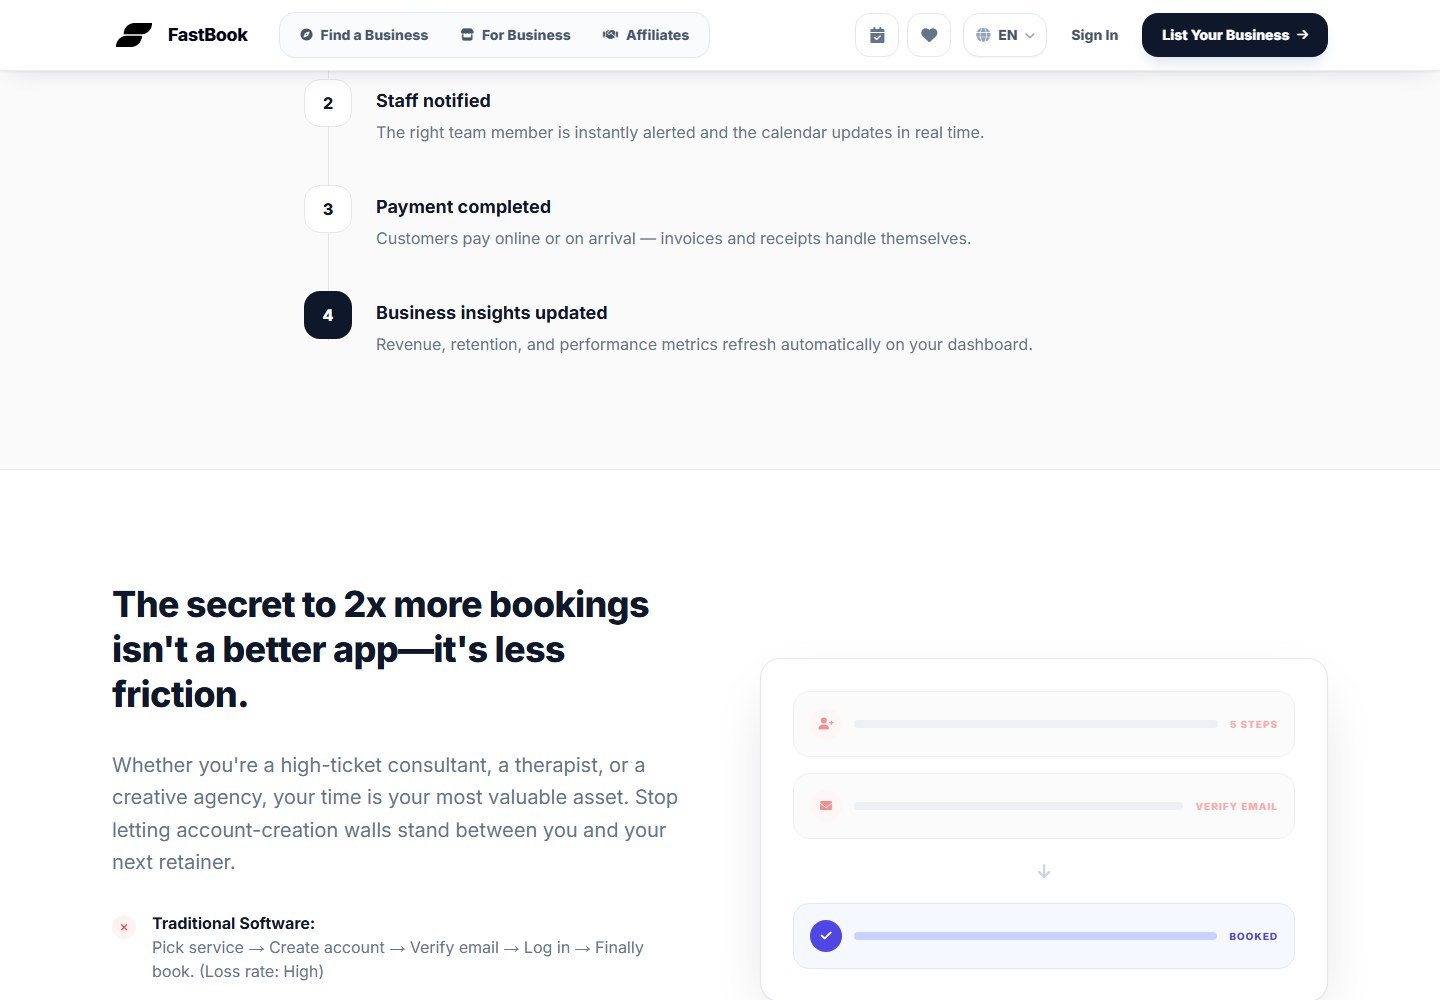Select step 2 Staff notified marker
1440x1000 pixels.
[328, 103]
